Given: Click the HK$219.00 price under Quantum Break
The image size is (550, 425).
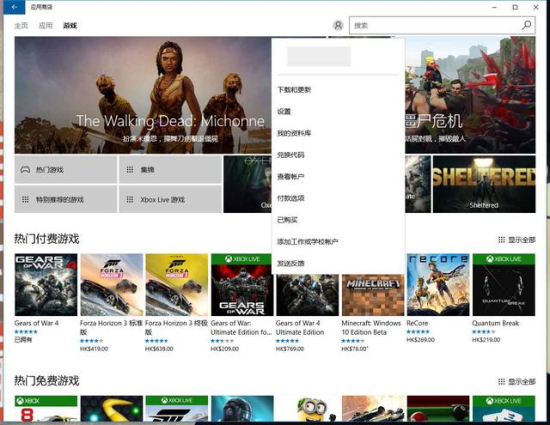Looking at the screenshot, I should pos(486,340).
